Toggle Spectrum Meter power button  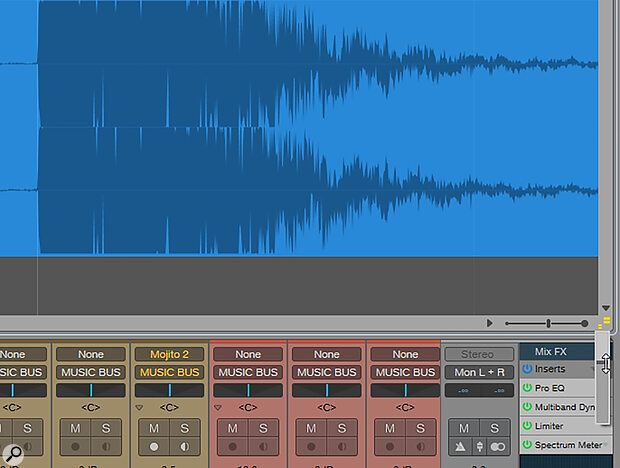coord(527,445)
